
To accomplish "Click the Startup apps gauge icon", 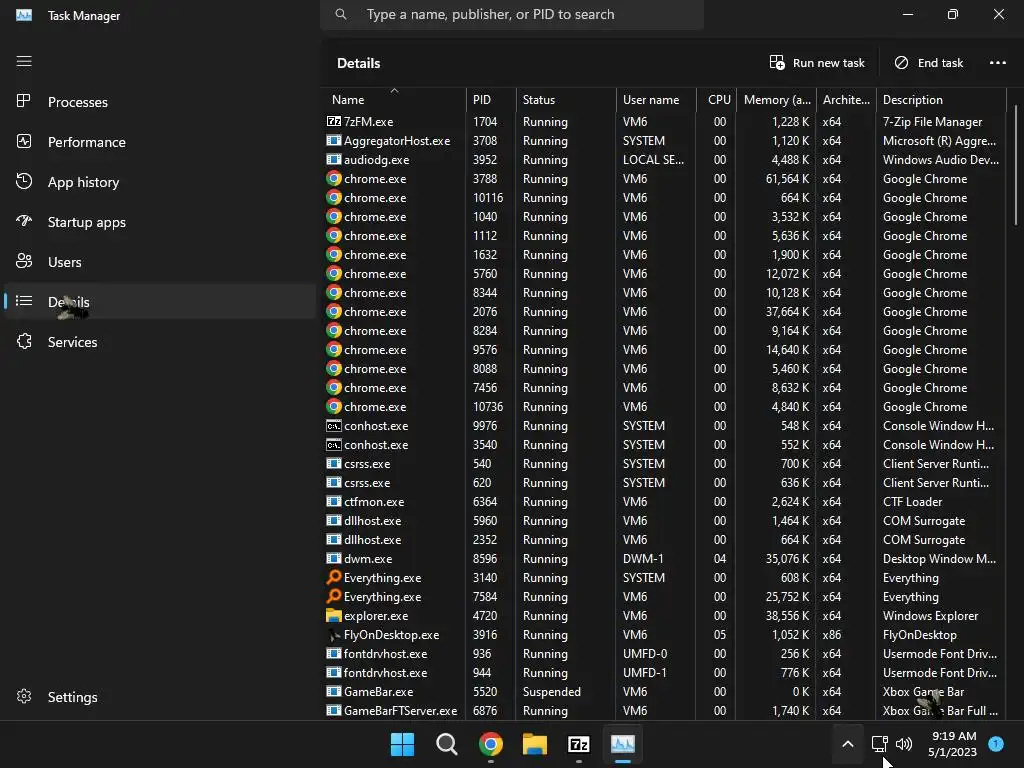I will click(24, 221).
